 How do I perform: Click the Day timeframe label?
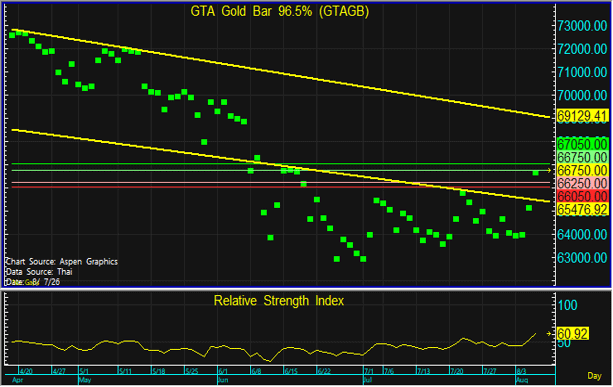594,376
